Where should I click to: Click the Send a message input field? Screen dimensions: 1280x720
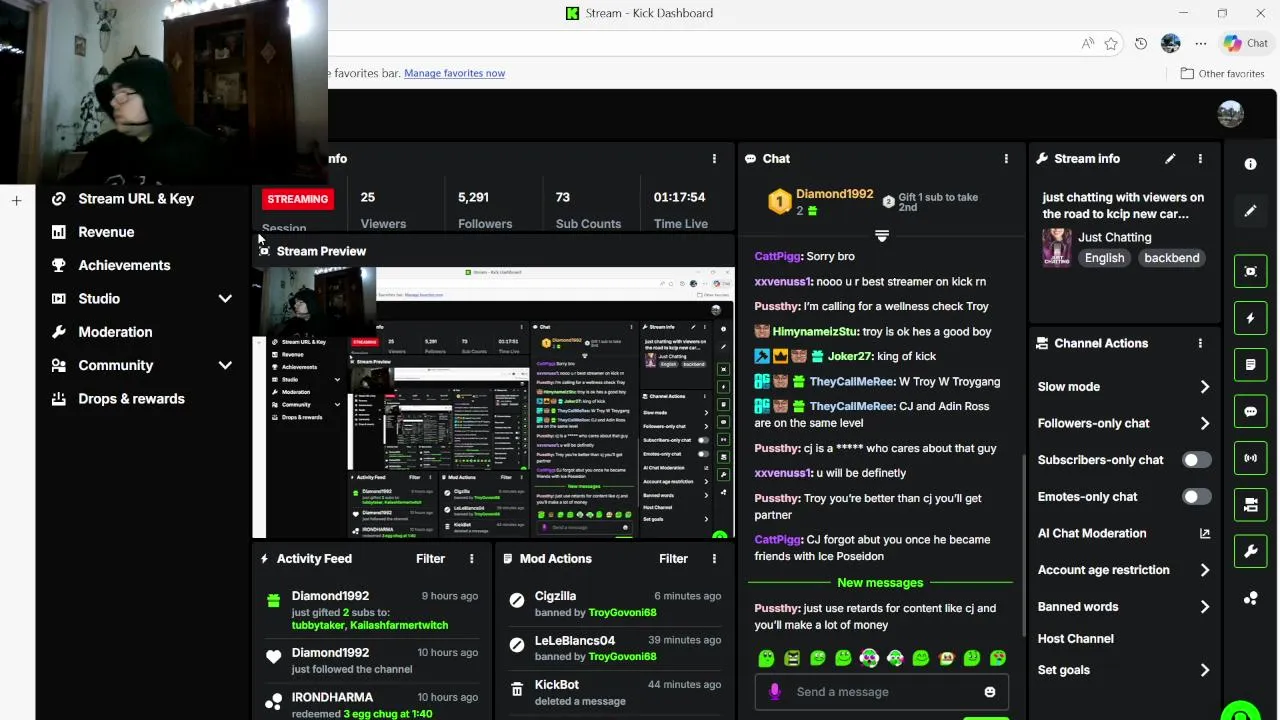click(x=880, y=692)
